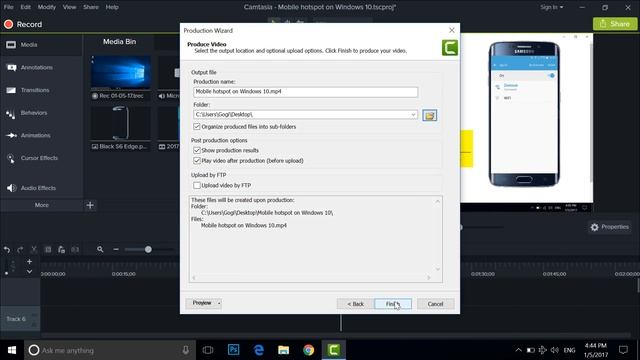Screen dimensions: 640x360
Task: Toggle Organize produced files into sub-folders
Action: (197, 127)
